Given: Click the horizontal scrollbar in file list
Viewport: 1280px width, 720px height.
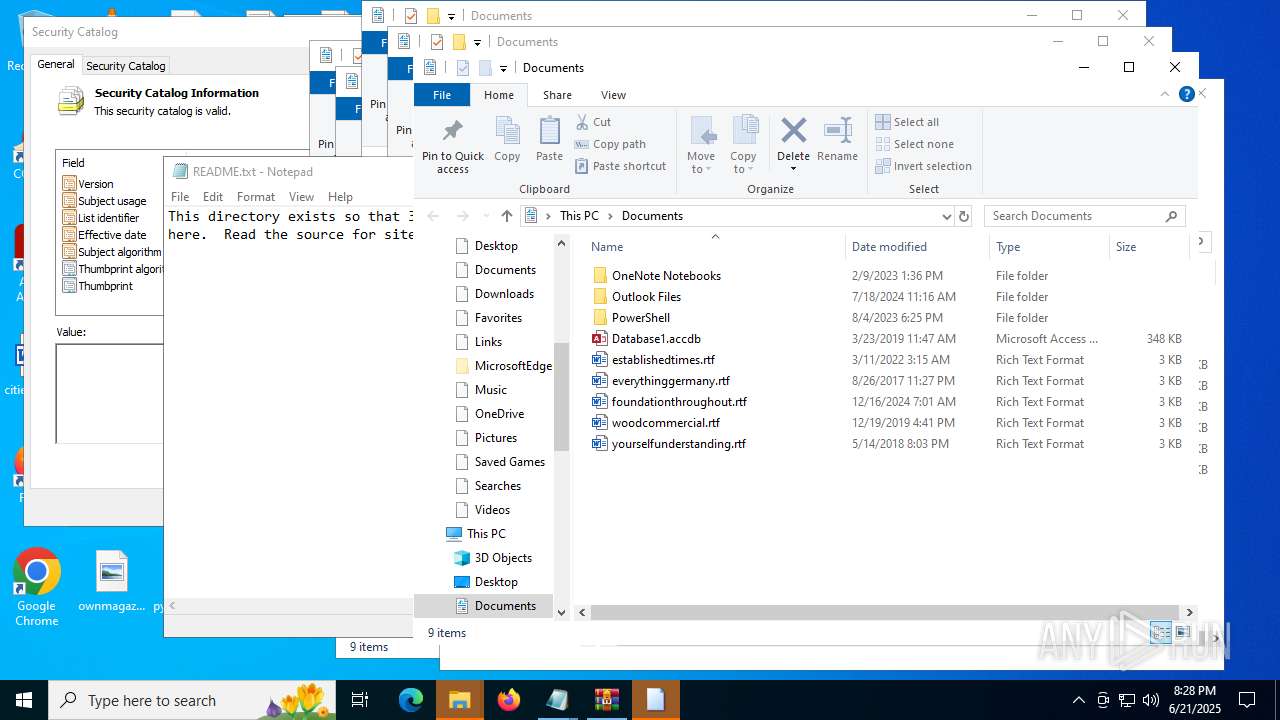Looking at the screenshot, I should point(884,612).
